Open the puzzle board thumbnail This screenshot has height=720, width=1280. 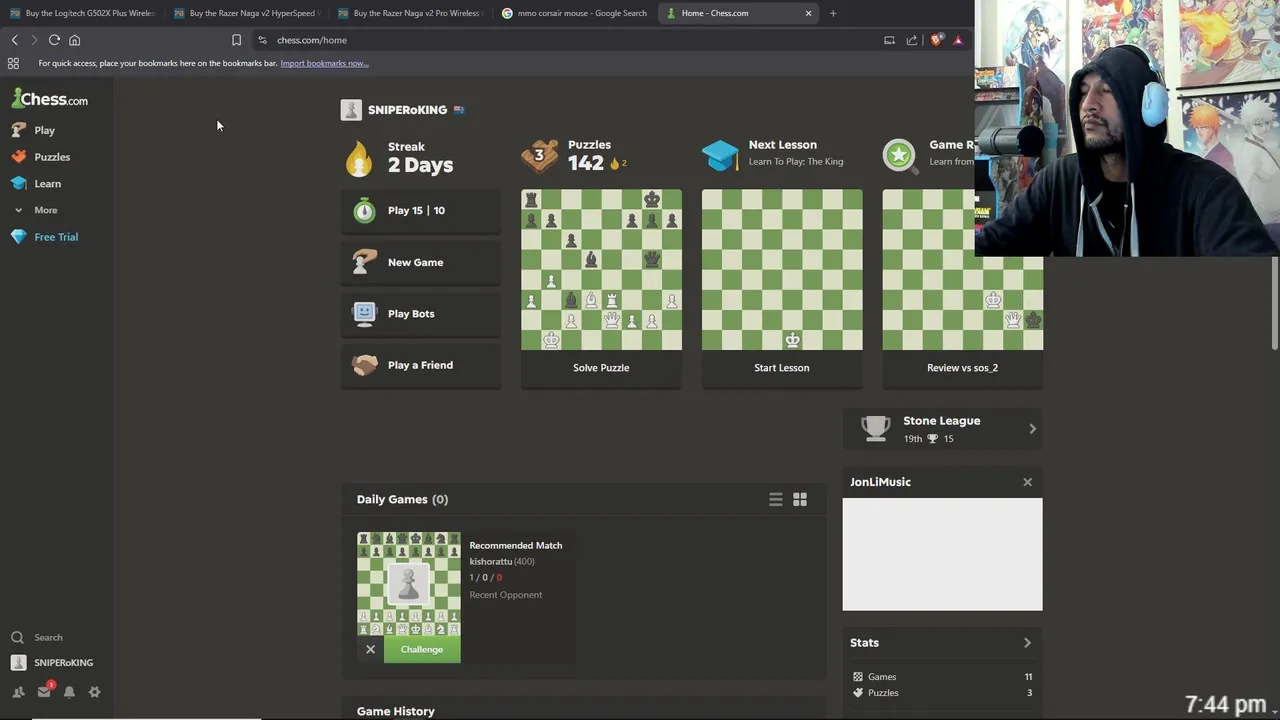tap(601, 270)
